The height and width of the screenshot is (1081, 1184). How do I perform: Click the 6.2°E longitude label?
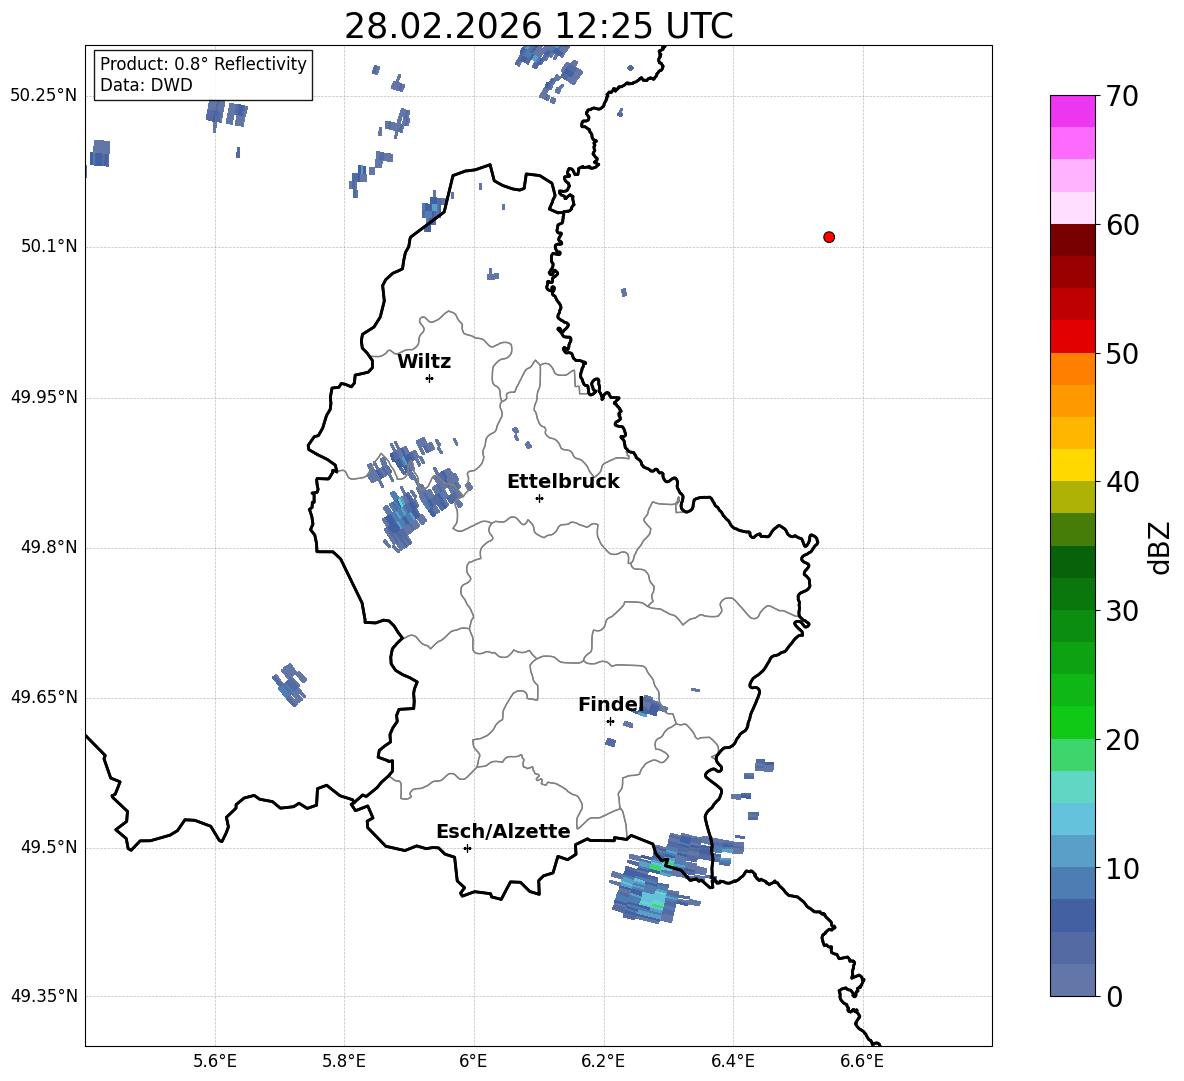pos(603,1061)
